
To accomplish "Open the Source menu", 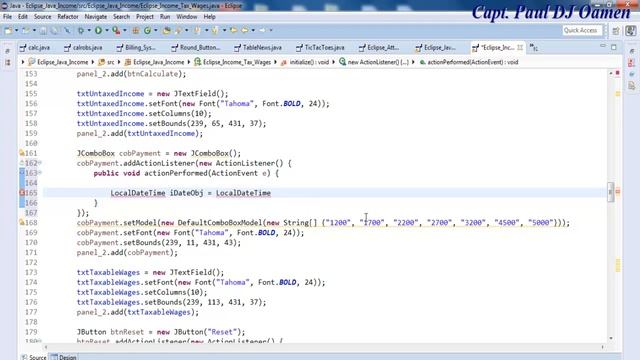I will (x=42, y=17).
